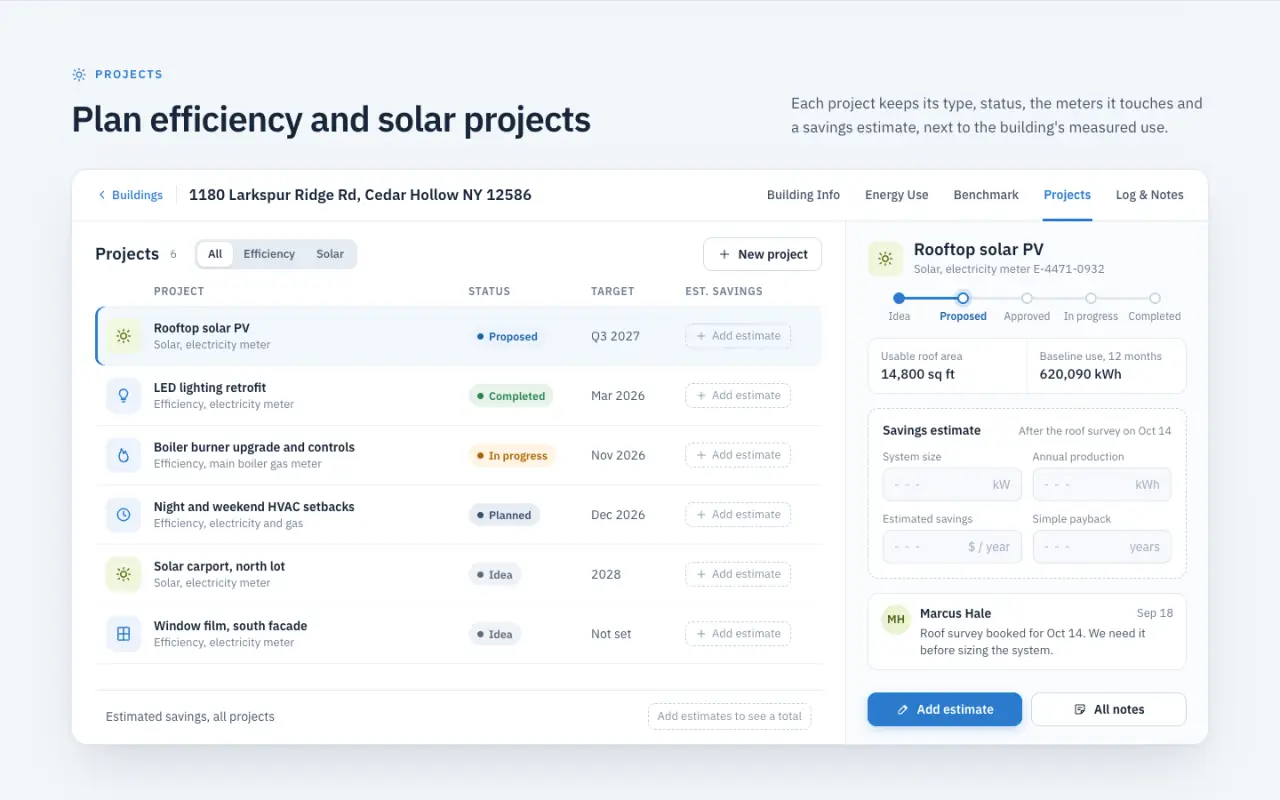1280x800 pixels.
Task: Click the Annual production kWh field
Action: (1102, 485)
